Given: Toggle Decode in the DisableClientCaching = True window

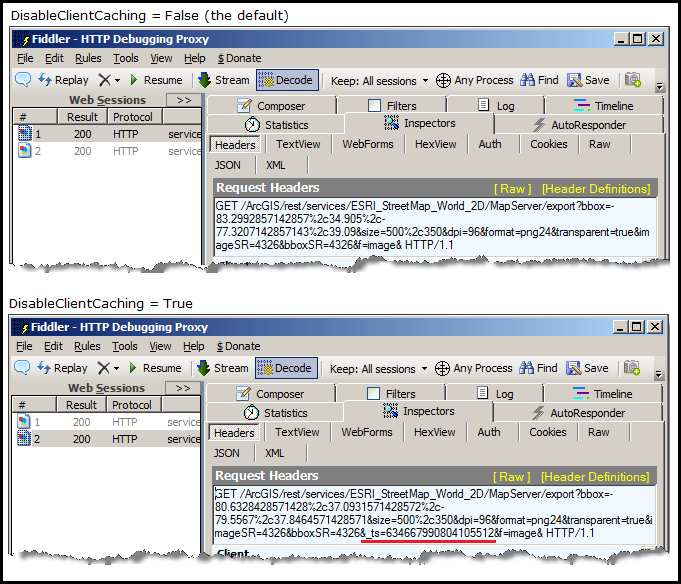Looking at the screenshot, I should (285, 368).
